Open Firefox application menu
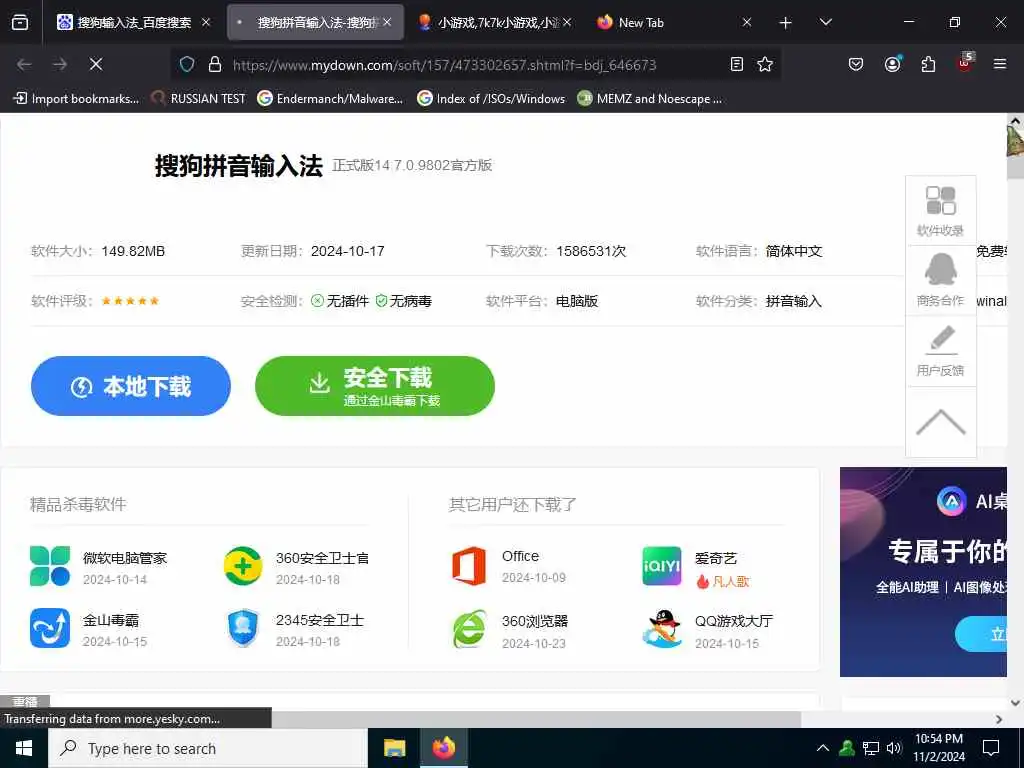The width and height of the screenshot is (1024, 768). pos(1000,64)
